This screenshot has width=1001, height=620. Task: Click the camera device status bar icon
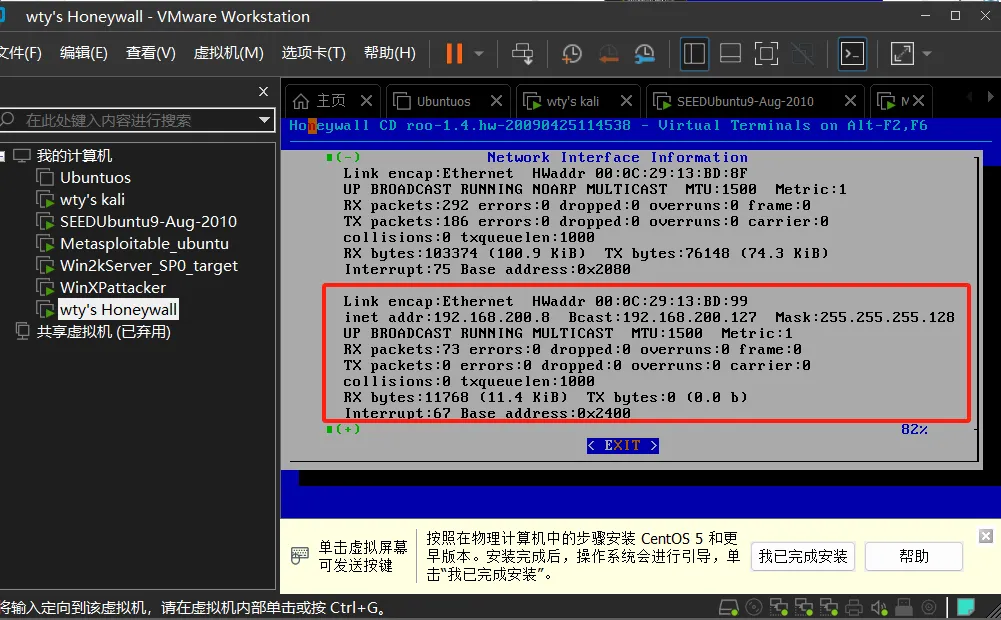coord(929,607)
